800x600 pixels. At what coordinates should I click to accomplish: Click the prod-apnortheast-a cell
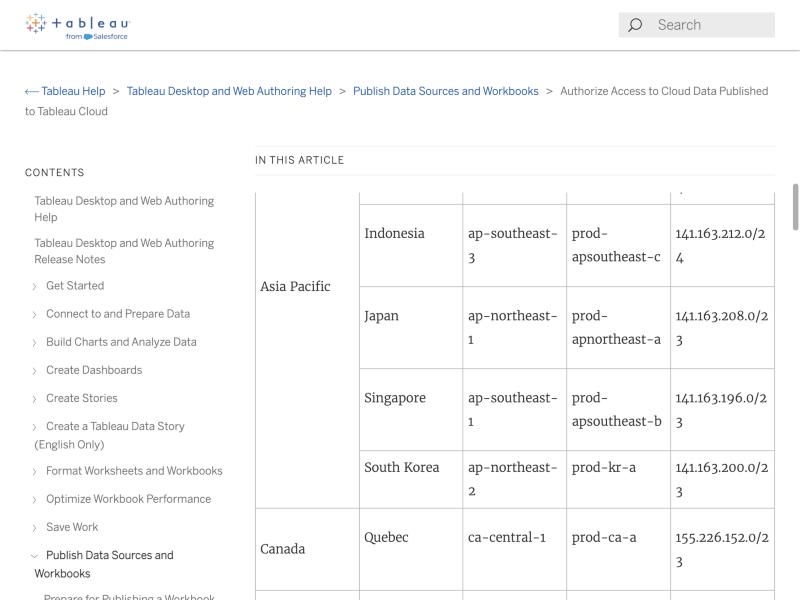(618, 328)
